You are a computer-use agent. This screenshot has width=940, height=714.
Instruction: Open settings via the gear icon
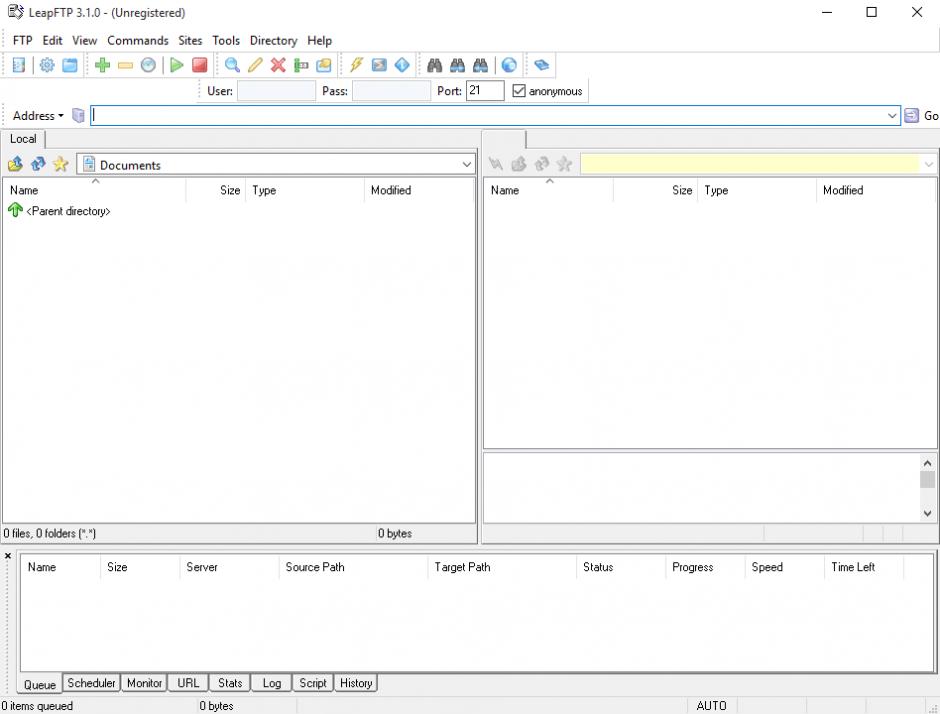point(47,65)
